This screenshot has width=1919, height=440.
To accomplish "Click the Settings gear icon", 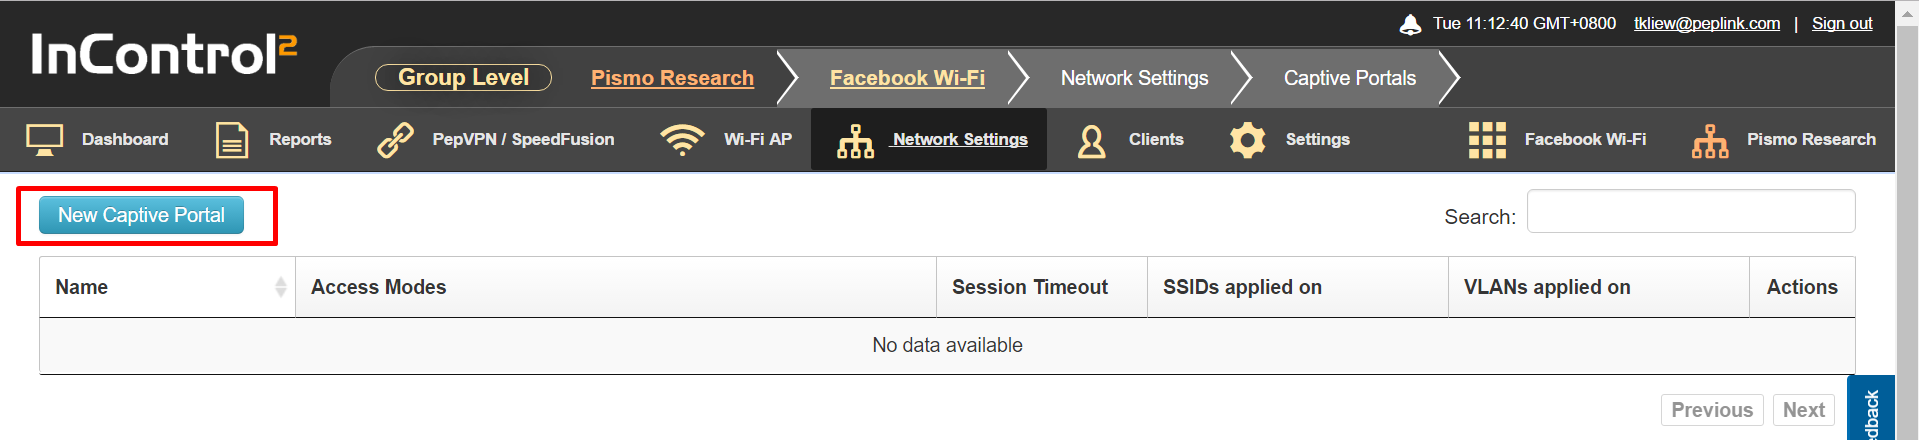I will [x=1248, y=140].
